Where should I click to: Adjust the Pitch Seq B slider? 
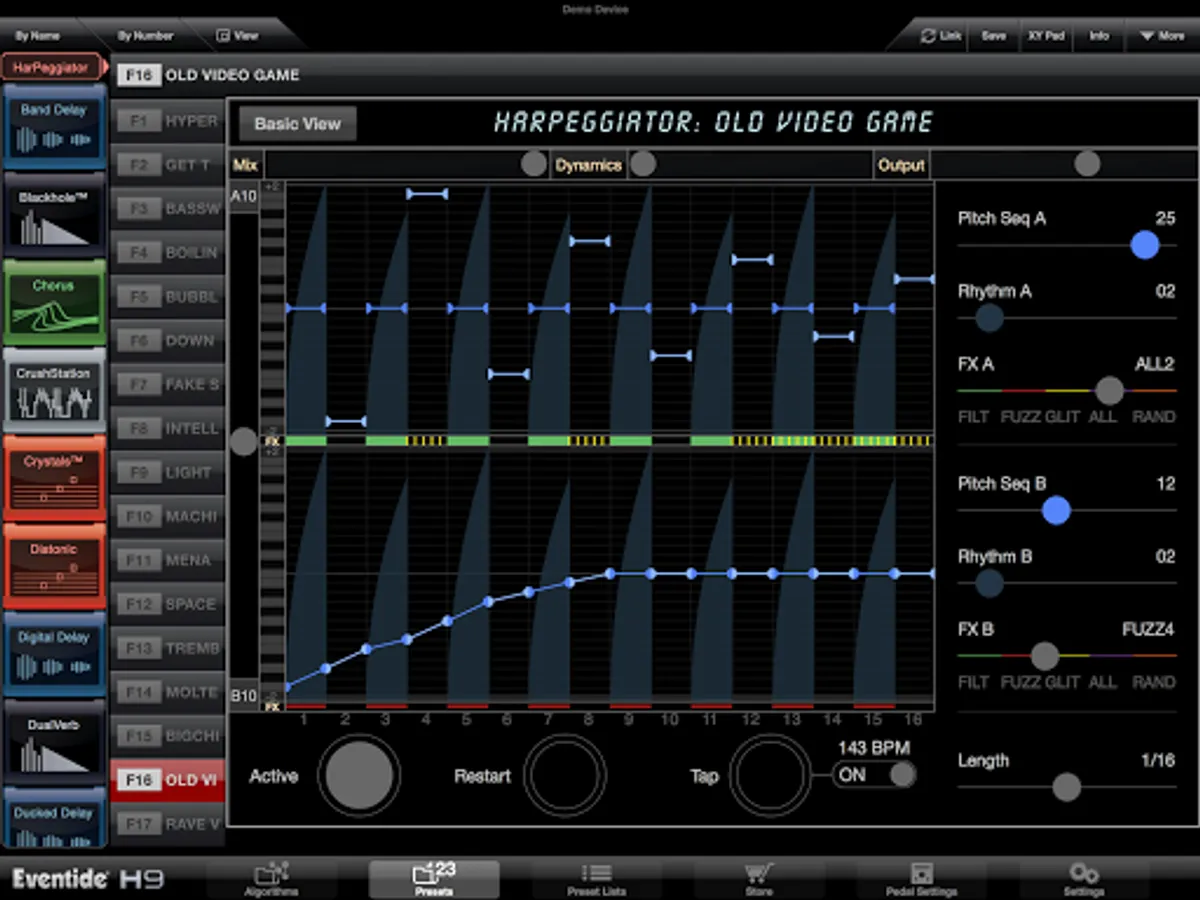(1056, 511)
